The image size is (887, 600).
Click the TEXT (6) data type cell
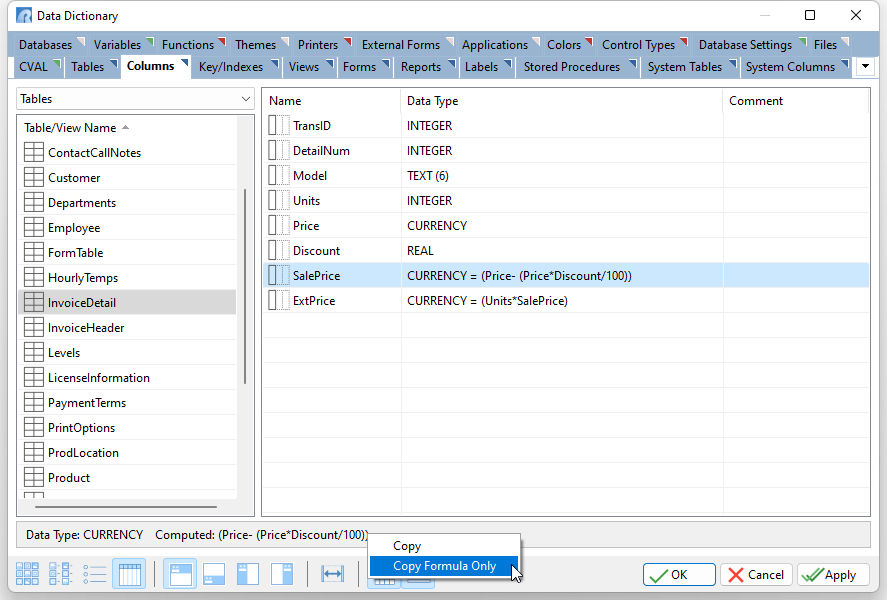point(428,175)
